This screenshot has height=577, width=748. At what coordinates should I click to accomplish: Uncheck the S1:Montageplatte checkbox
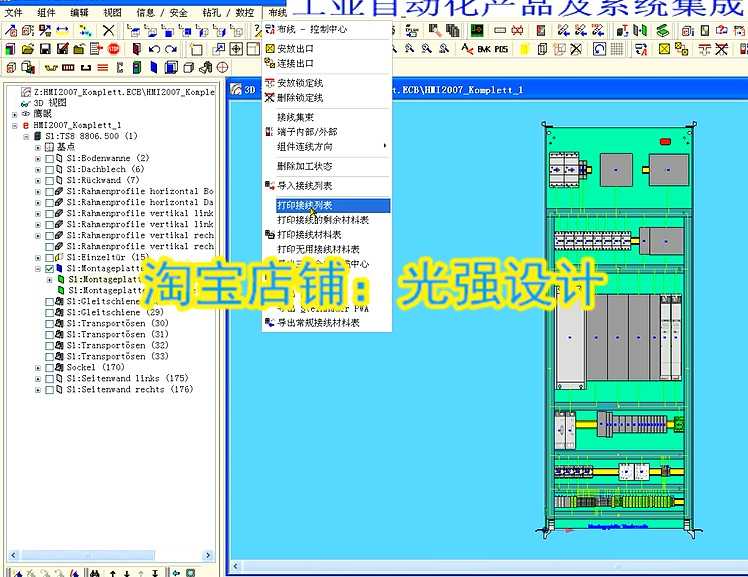pyautogui.click(x=50, y=268)
